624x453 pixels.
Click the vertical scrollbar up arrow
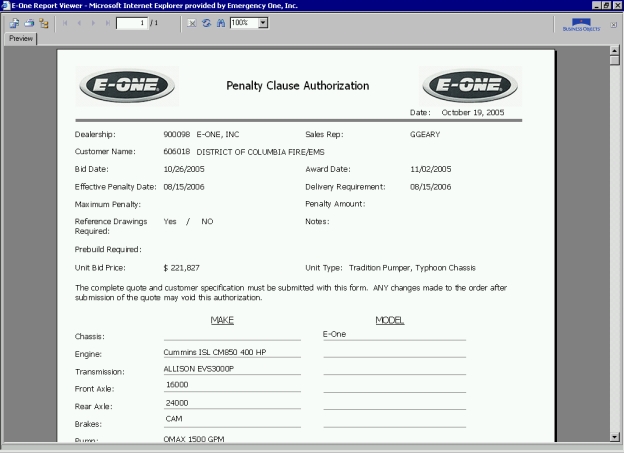point(614,51)
